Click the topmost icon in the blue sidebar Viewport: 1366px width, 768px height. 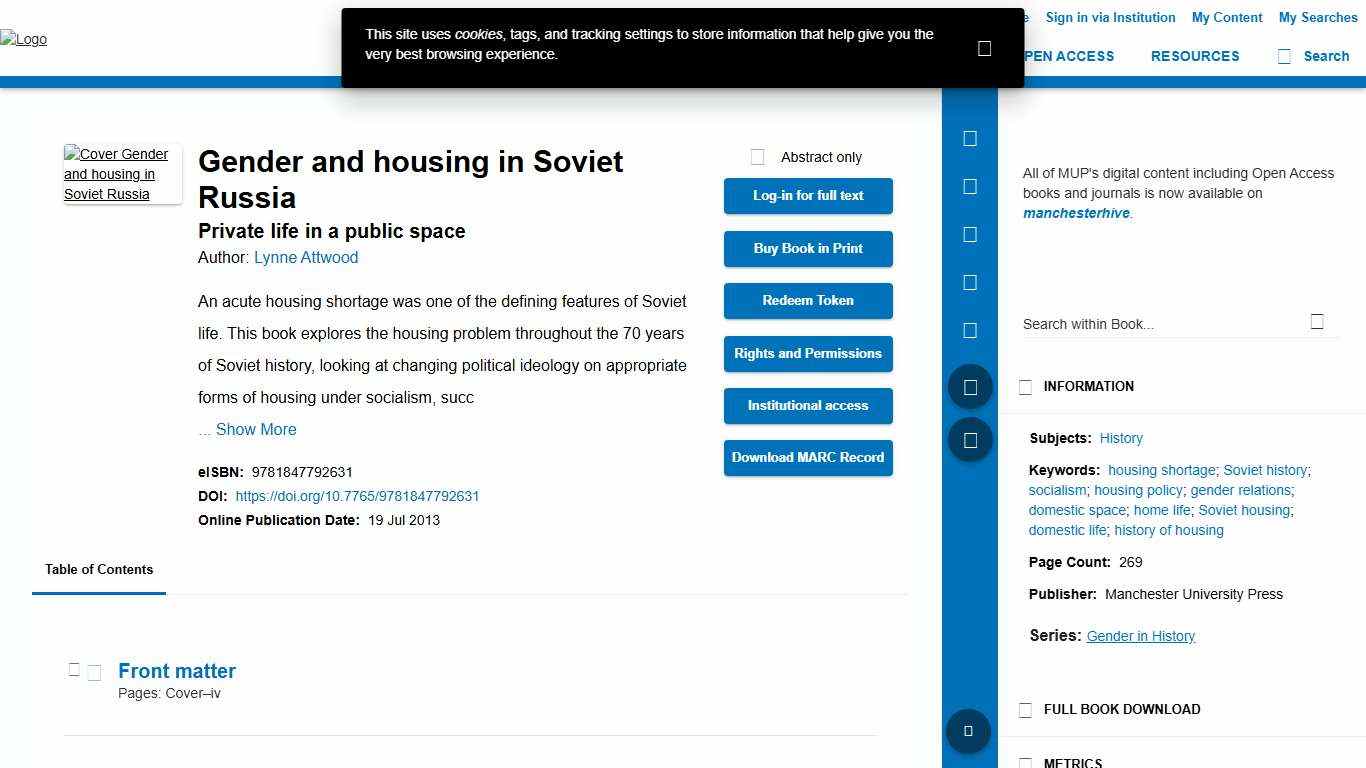coord(969,138)
